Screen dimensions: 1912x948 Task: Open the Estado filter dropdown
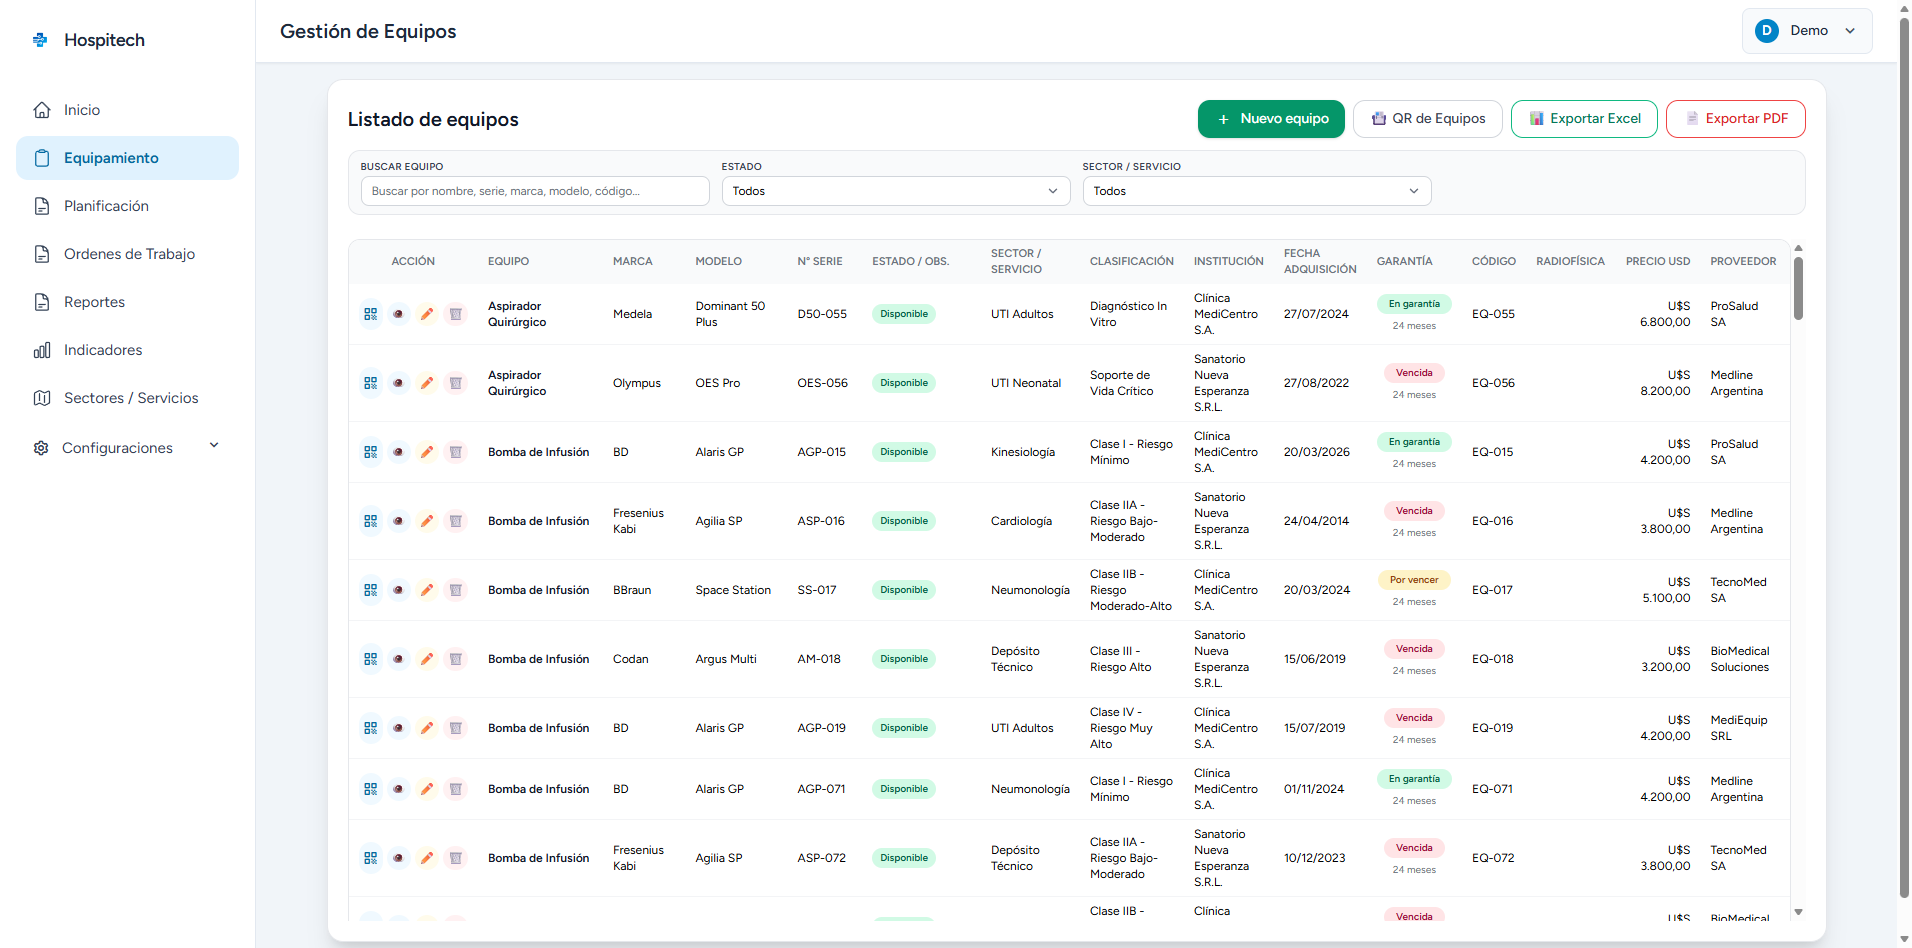(896, 191)
